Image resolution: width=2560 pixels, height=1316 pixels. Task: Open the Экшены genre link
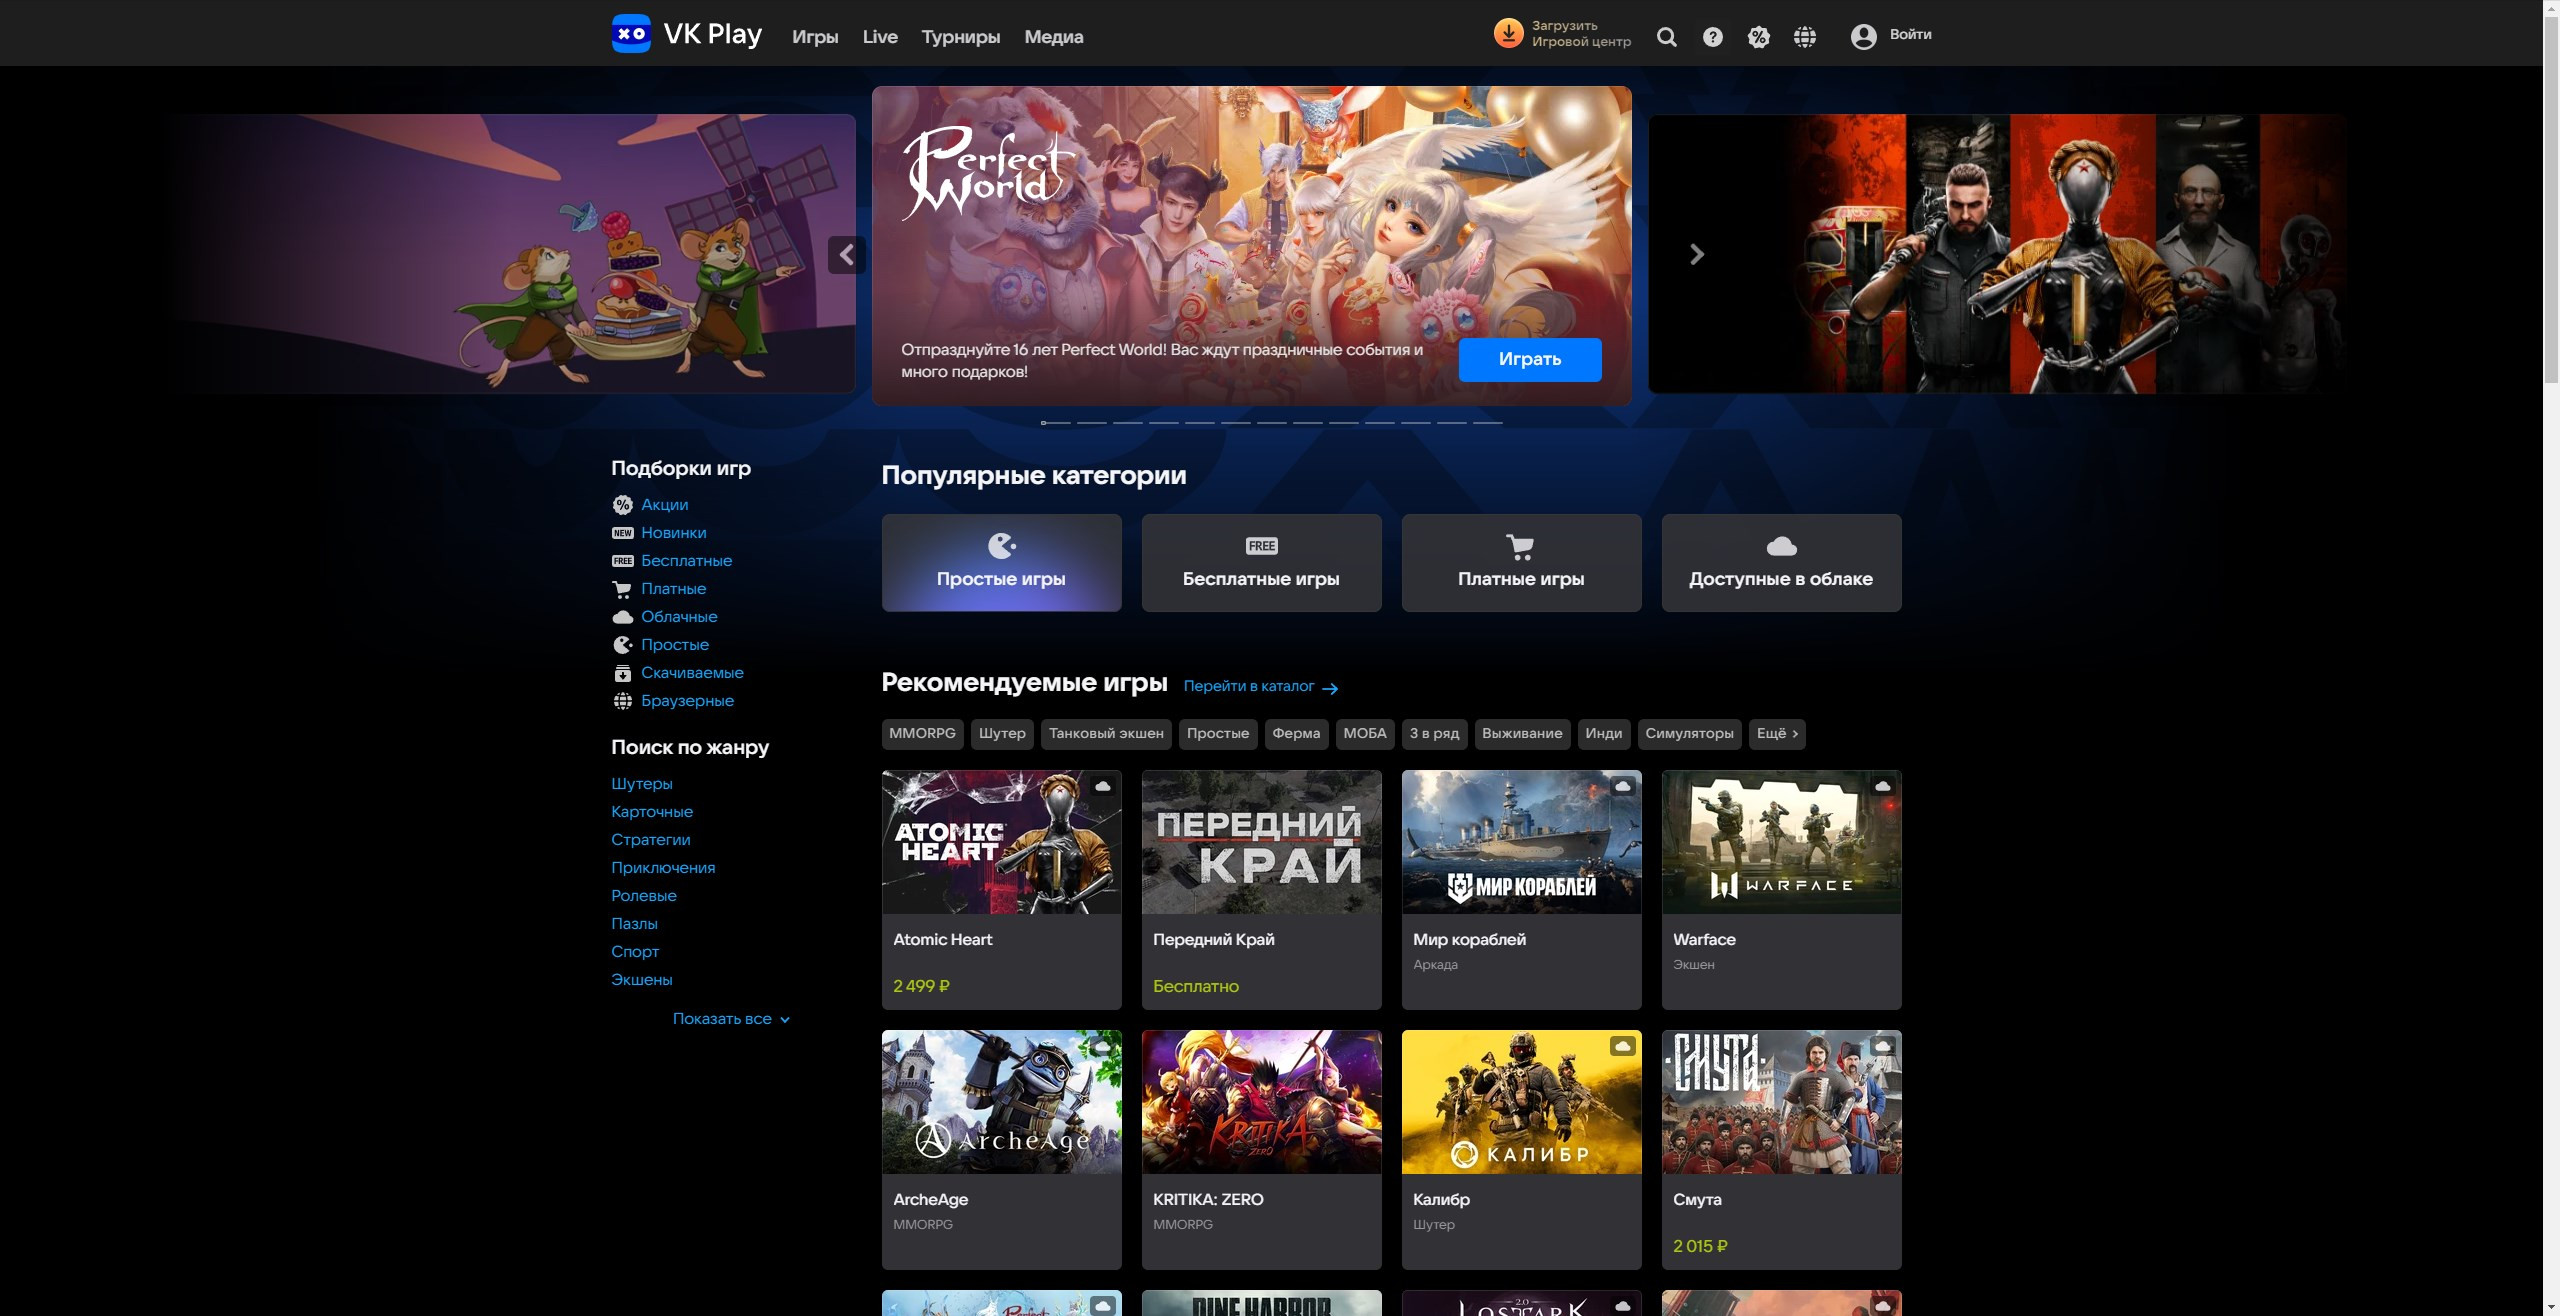(x=642, y=980)
